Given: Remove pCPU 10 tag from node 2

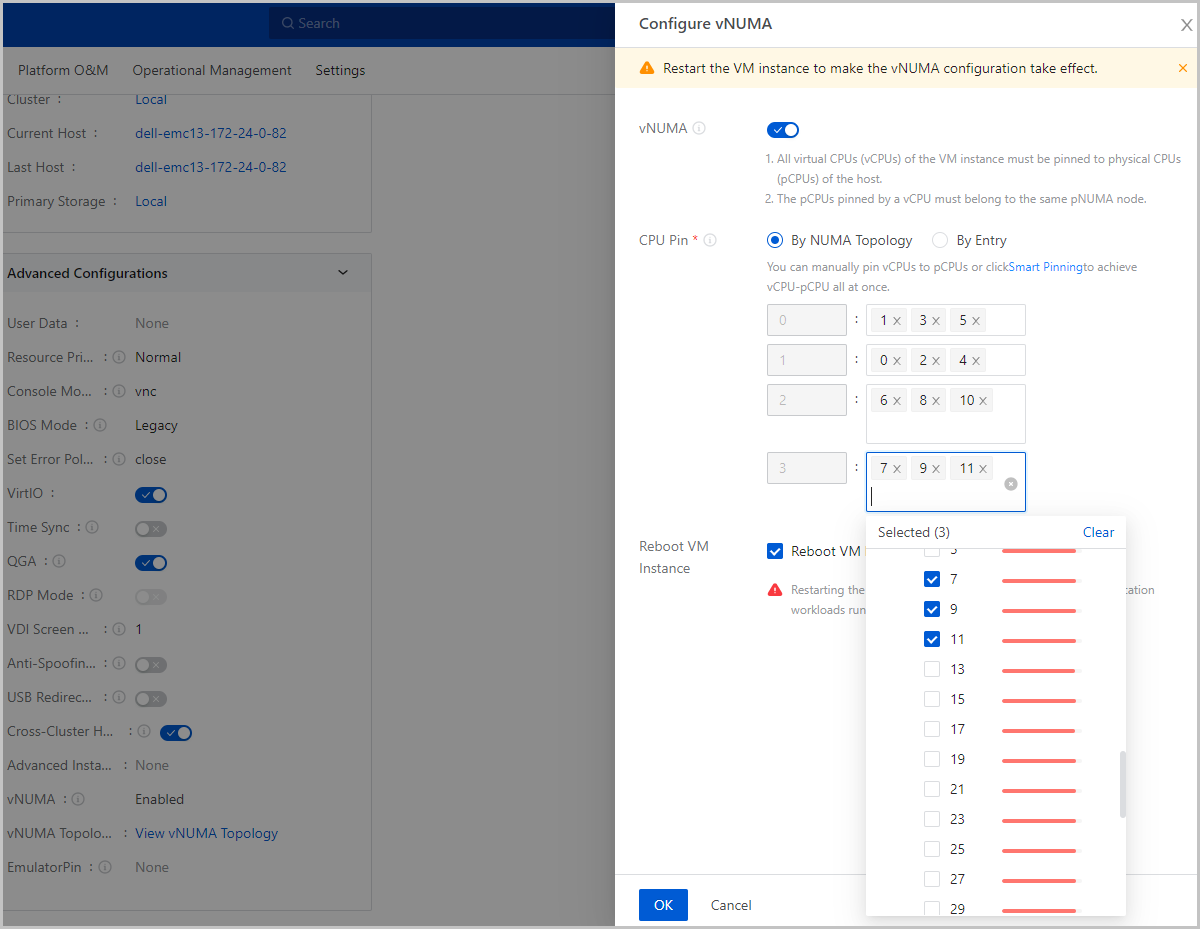Looking at the screenshot, I should [983, 401].
